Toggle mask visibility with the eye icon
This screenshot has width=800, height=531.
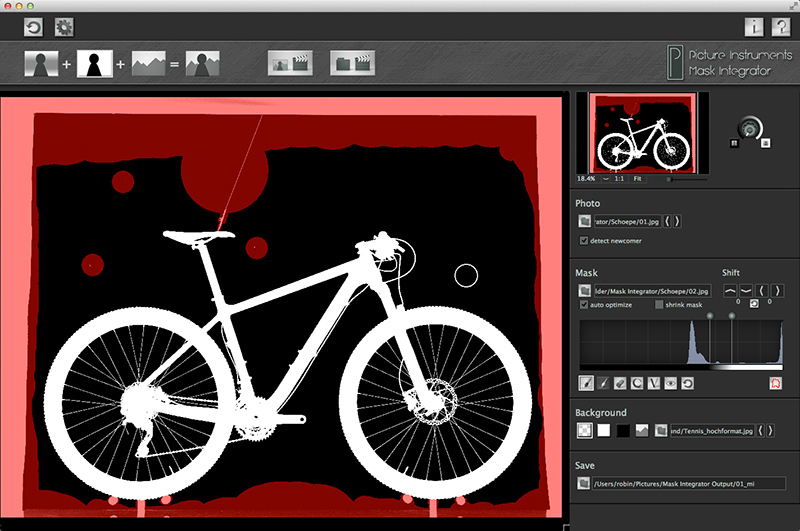coord(669,383)
